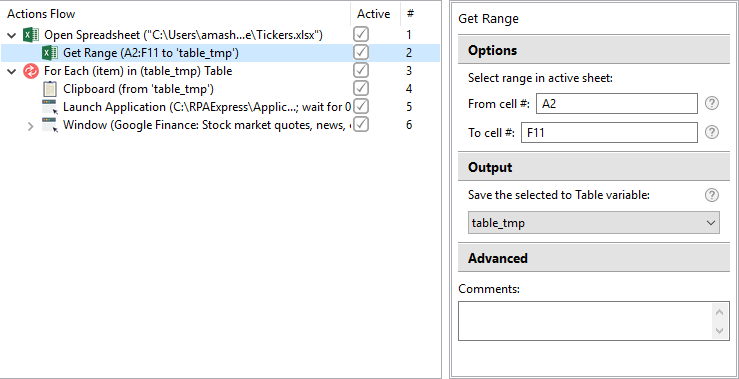Toggle Active checkbox for Clipboard action
Viewport: 739px width, 379px height.
(361, 88)
